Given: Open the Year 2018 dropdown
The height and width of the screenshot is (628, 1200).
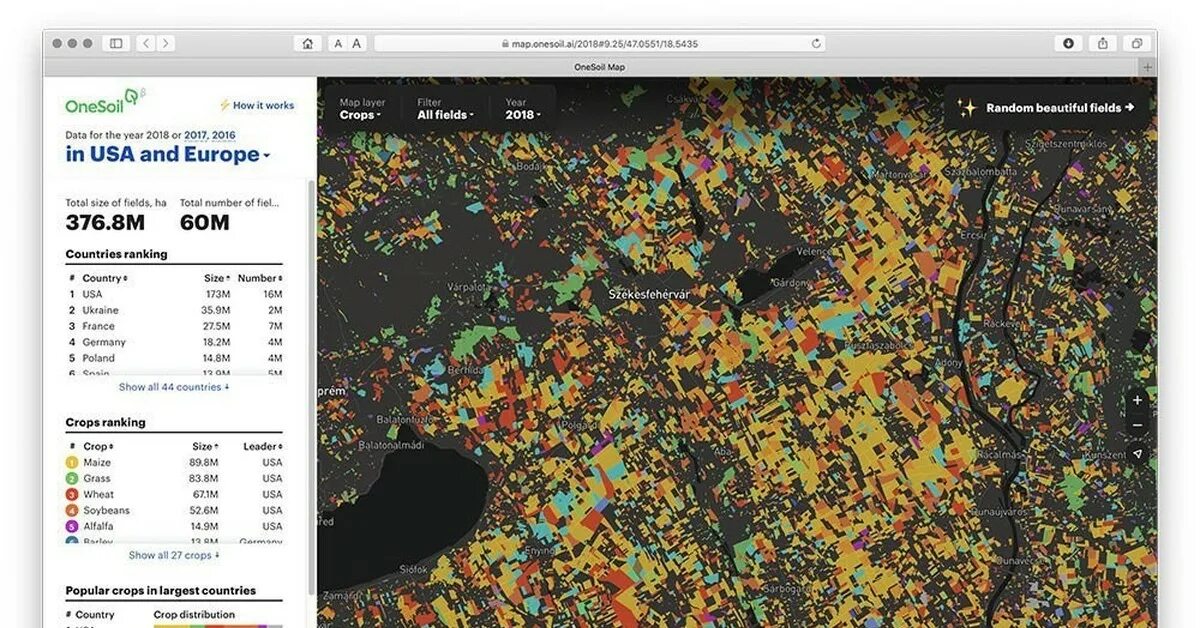Looking at the screenshot, I should coord(523,109).
